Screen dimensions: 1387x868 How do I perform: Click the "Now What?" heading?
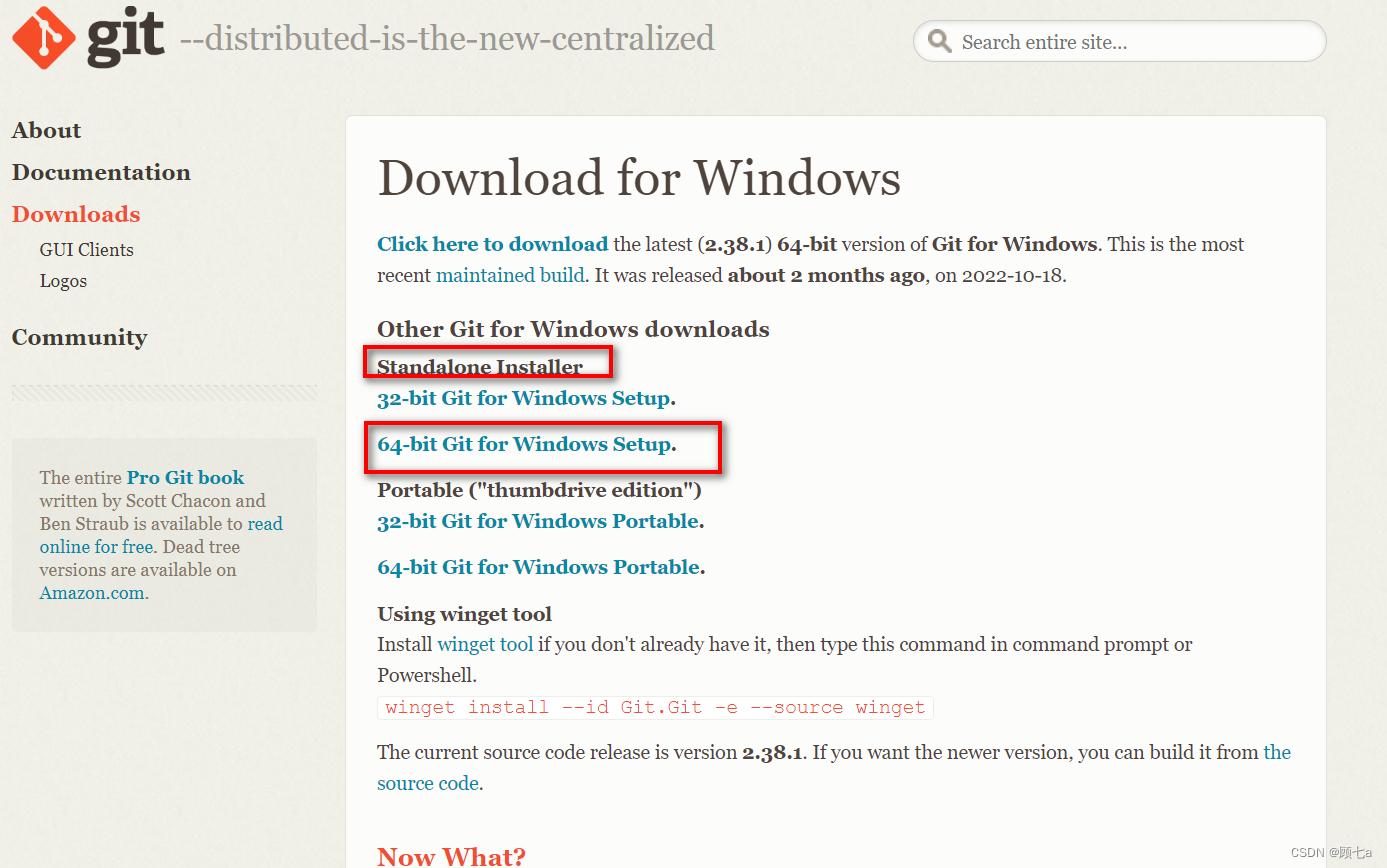point(451,856)
